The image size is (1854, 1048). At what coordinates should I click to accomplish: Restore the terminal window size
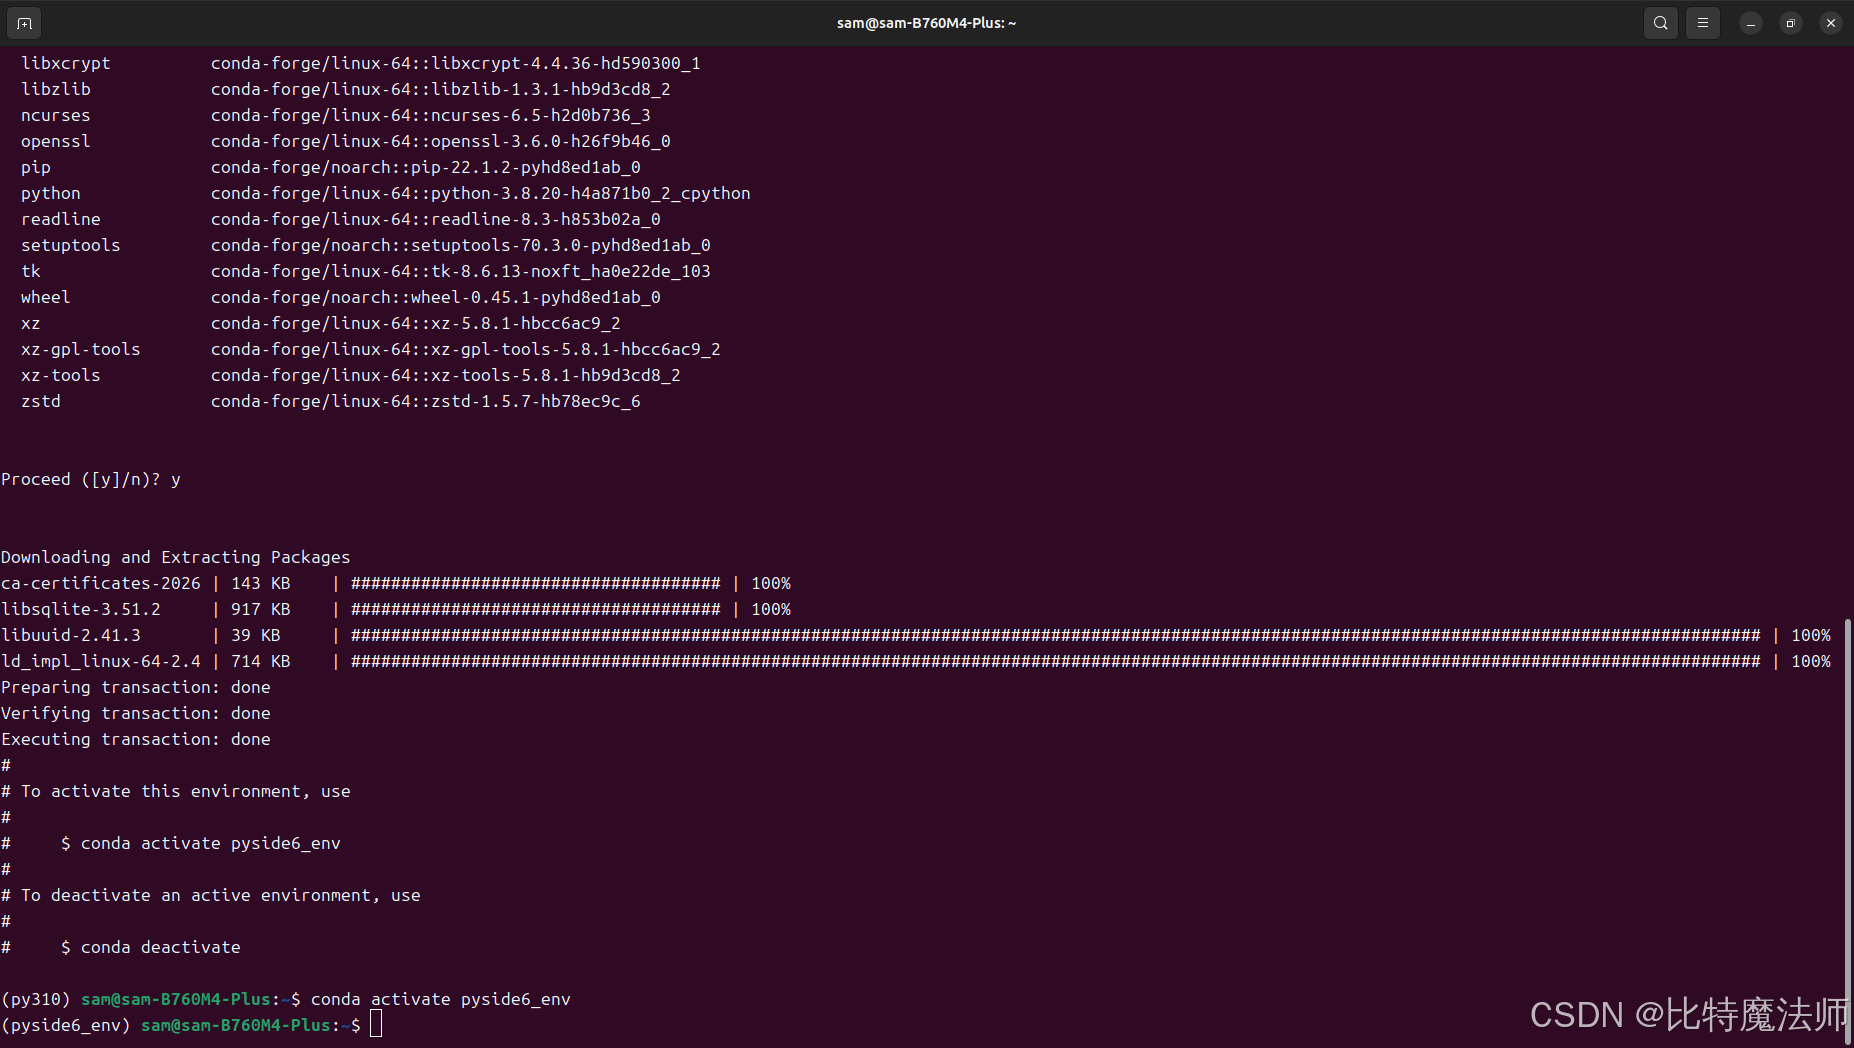click(x=1790, y=22)
